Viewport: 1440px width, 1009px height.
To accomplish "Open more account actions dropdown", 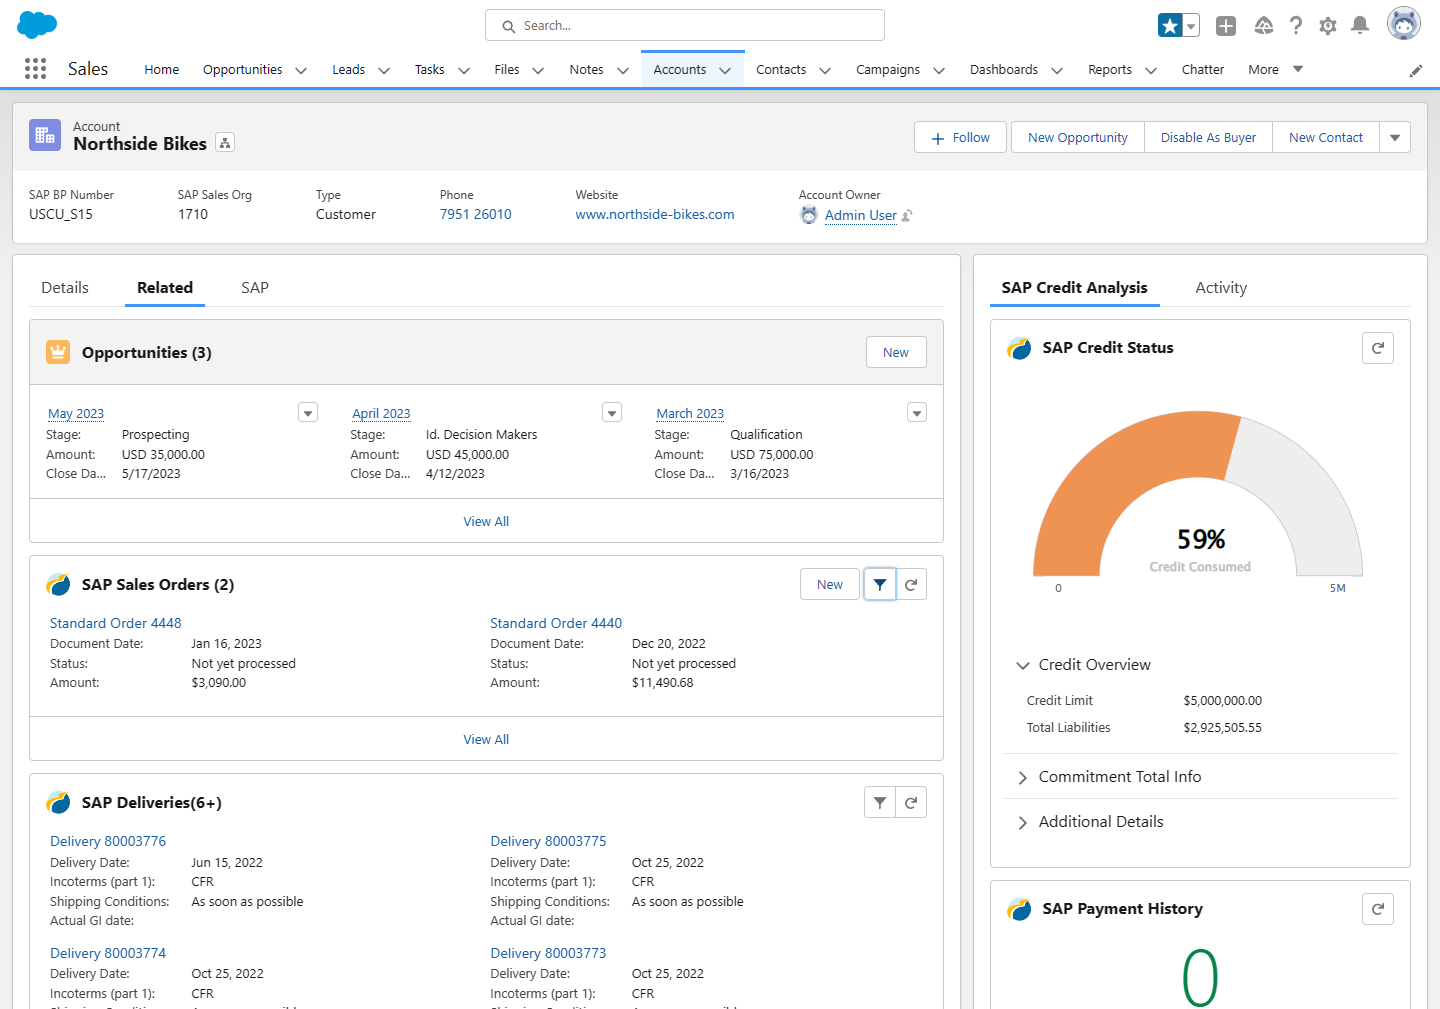I will [1395, 138].
